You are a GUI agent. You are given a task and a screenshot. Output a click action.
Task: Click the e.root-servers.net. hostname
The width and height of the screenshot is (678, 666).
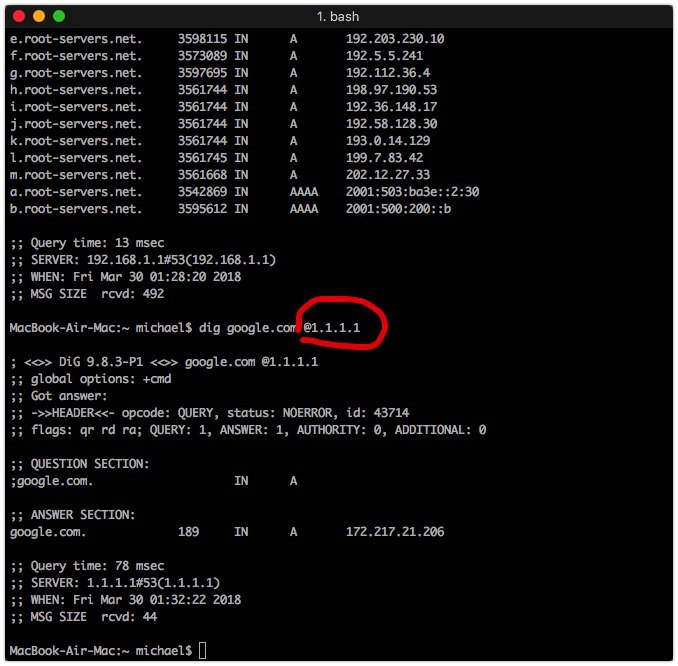(76, 39)
